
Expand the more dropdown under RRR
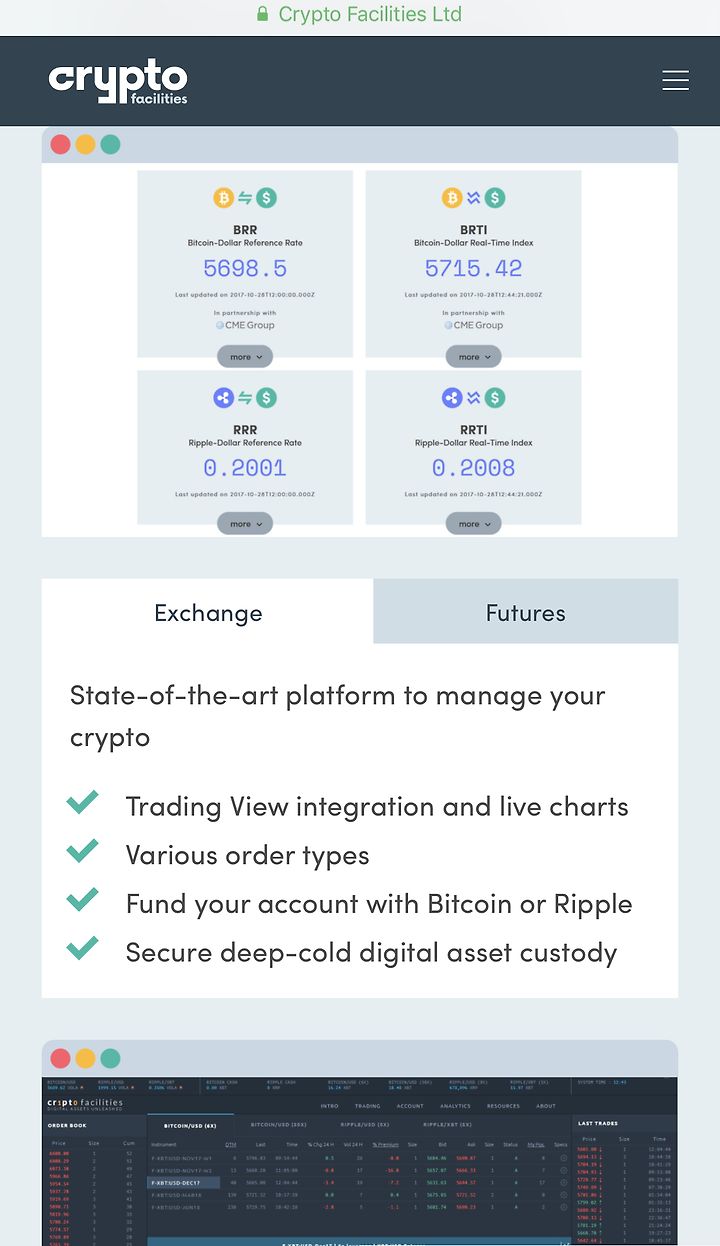coord(245,523)
